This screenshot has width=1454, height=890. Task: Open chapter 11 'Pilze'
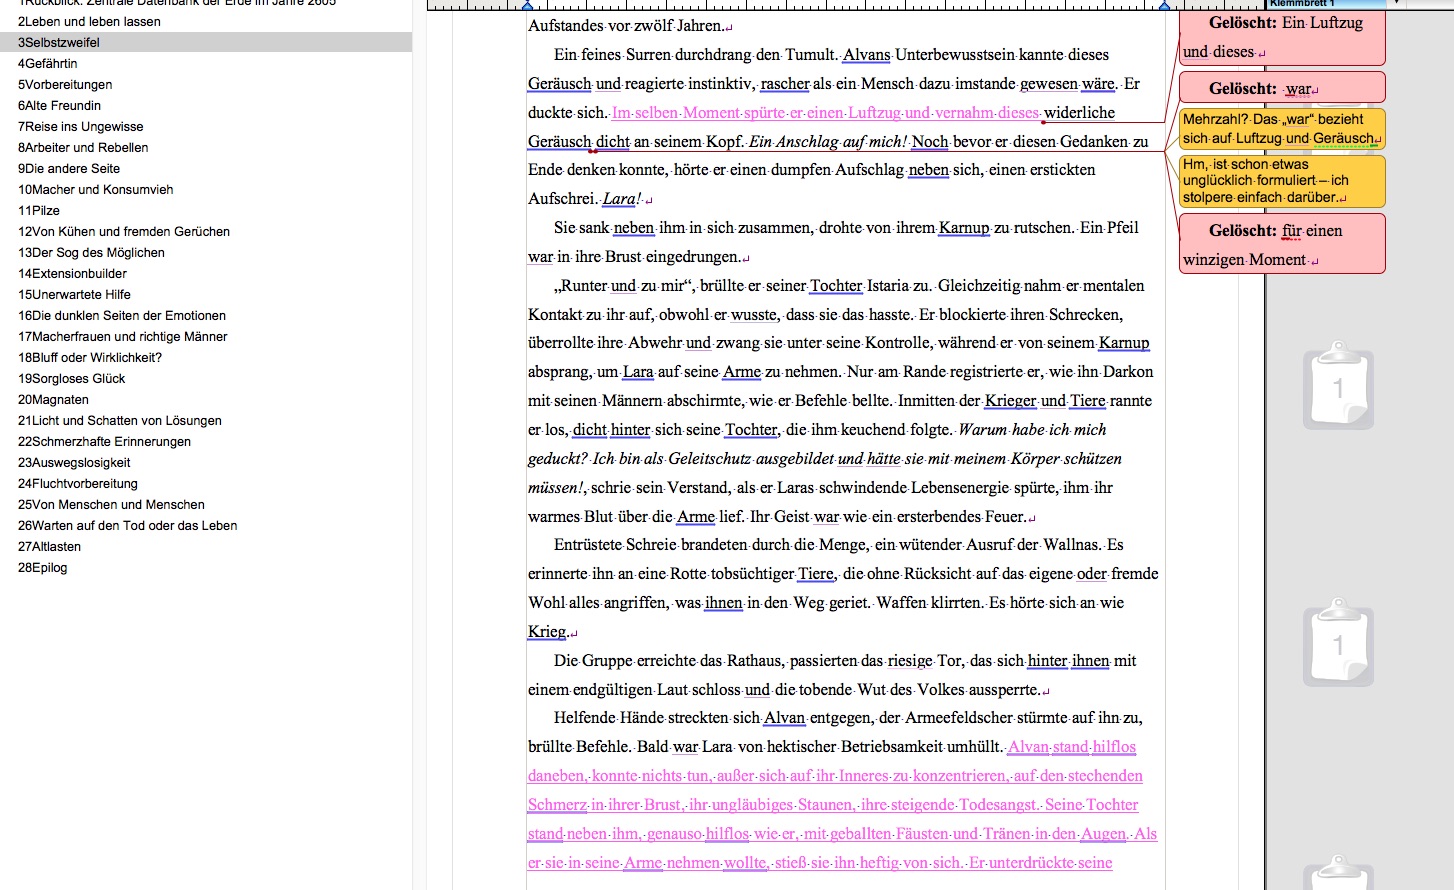pos(205,210)
